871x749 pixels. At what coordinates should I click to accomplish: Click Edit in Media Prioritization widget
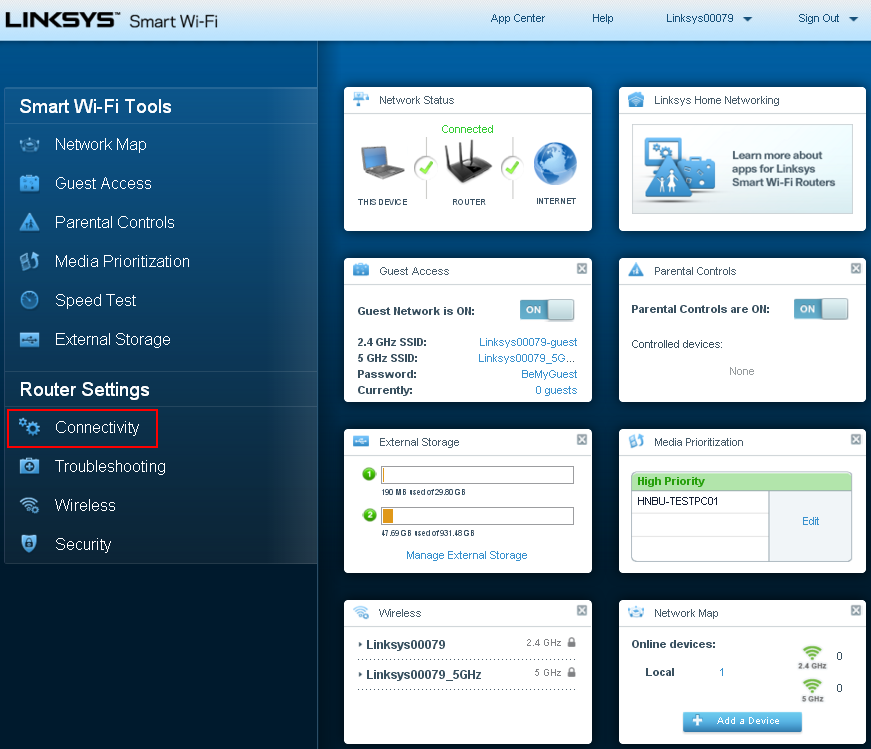pyautogui.click(x=810, y=521)
